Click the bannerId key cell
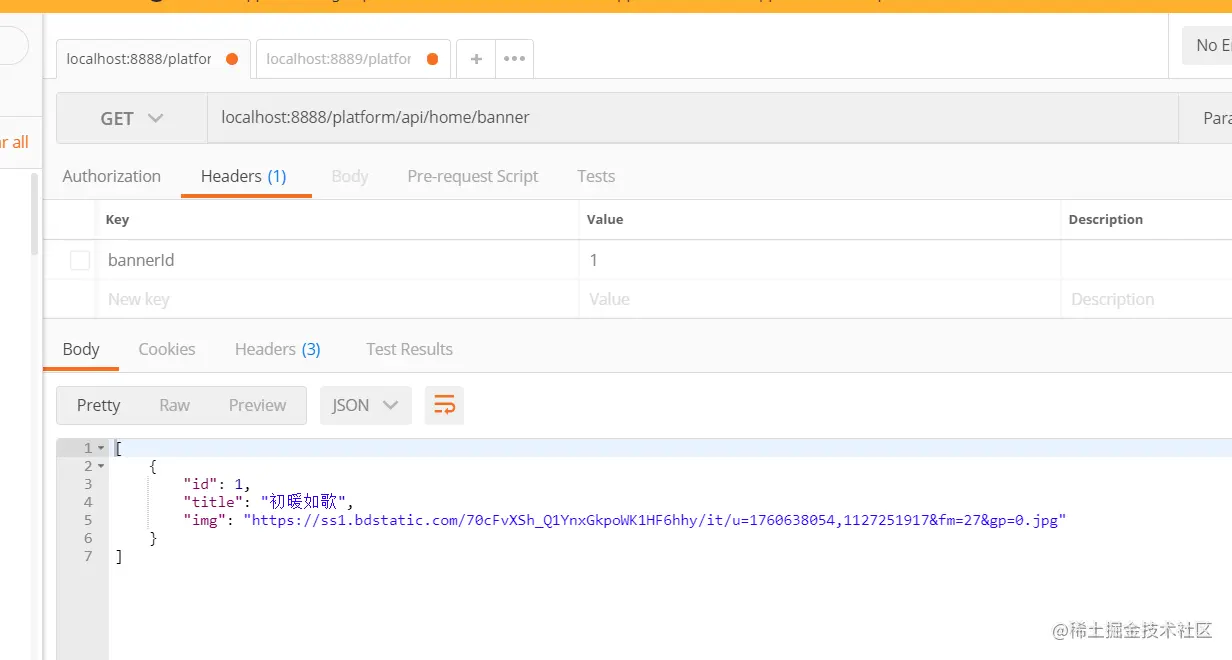Image resolution: width=1232 pixels, height=660 pixels. tap(339, 260)
